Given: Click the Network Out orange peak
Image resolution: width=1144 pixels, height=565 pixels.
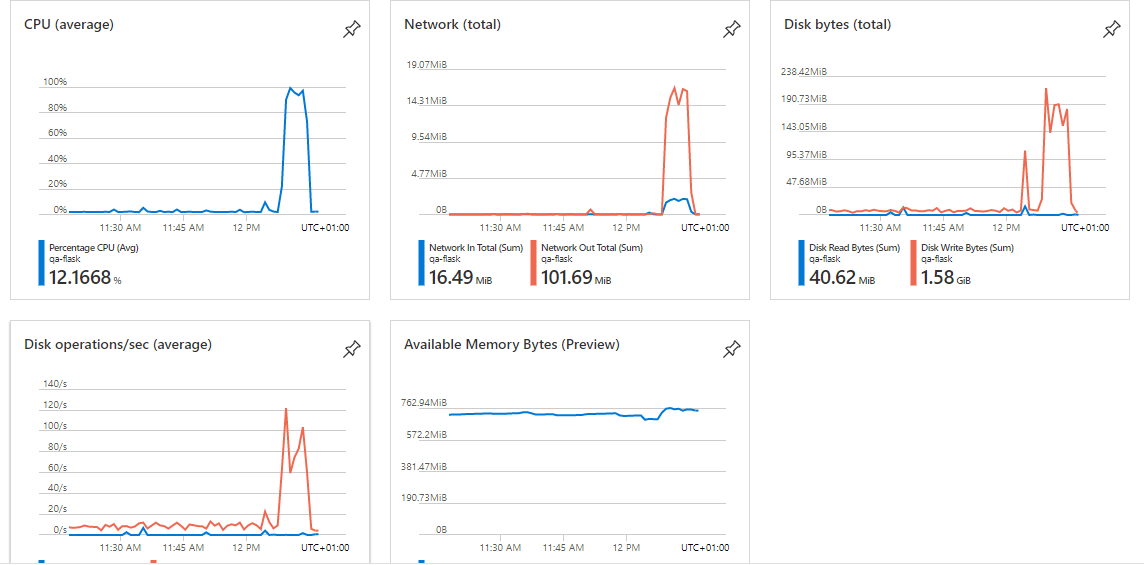Looking at the screenshot, I should click(676, 87).
